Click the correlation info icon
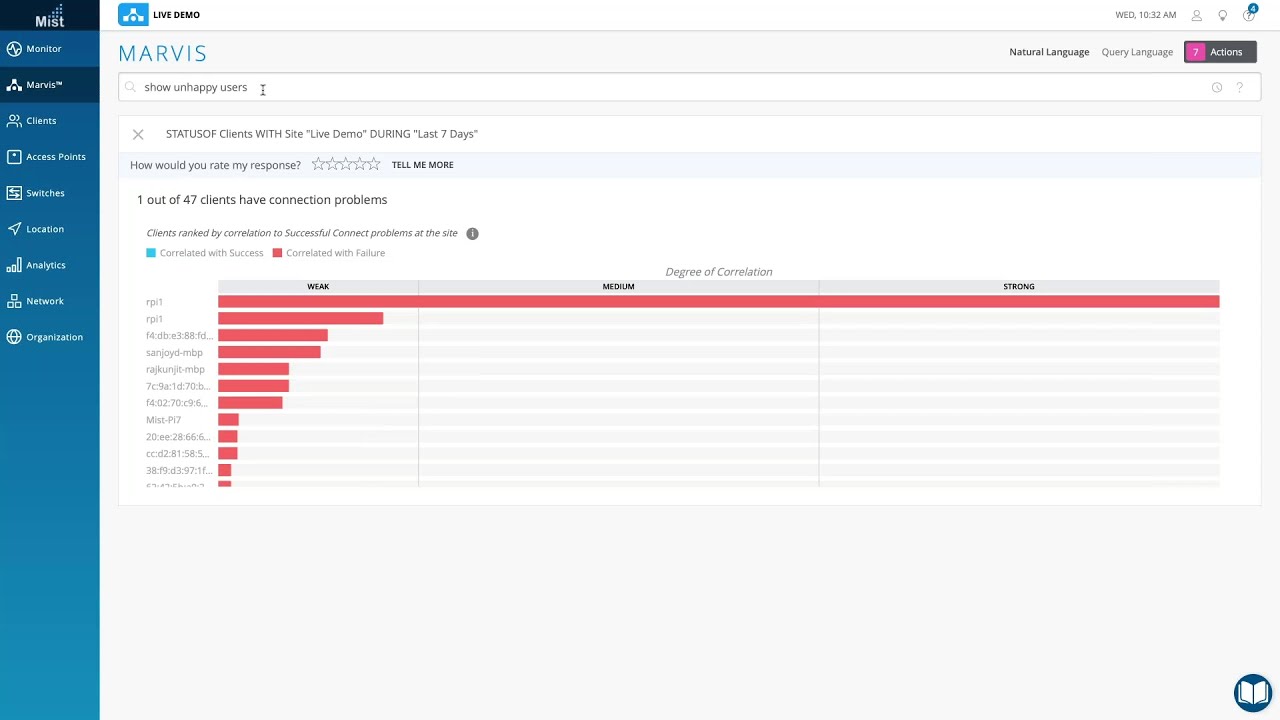 [x=472, y=233]
